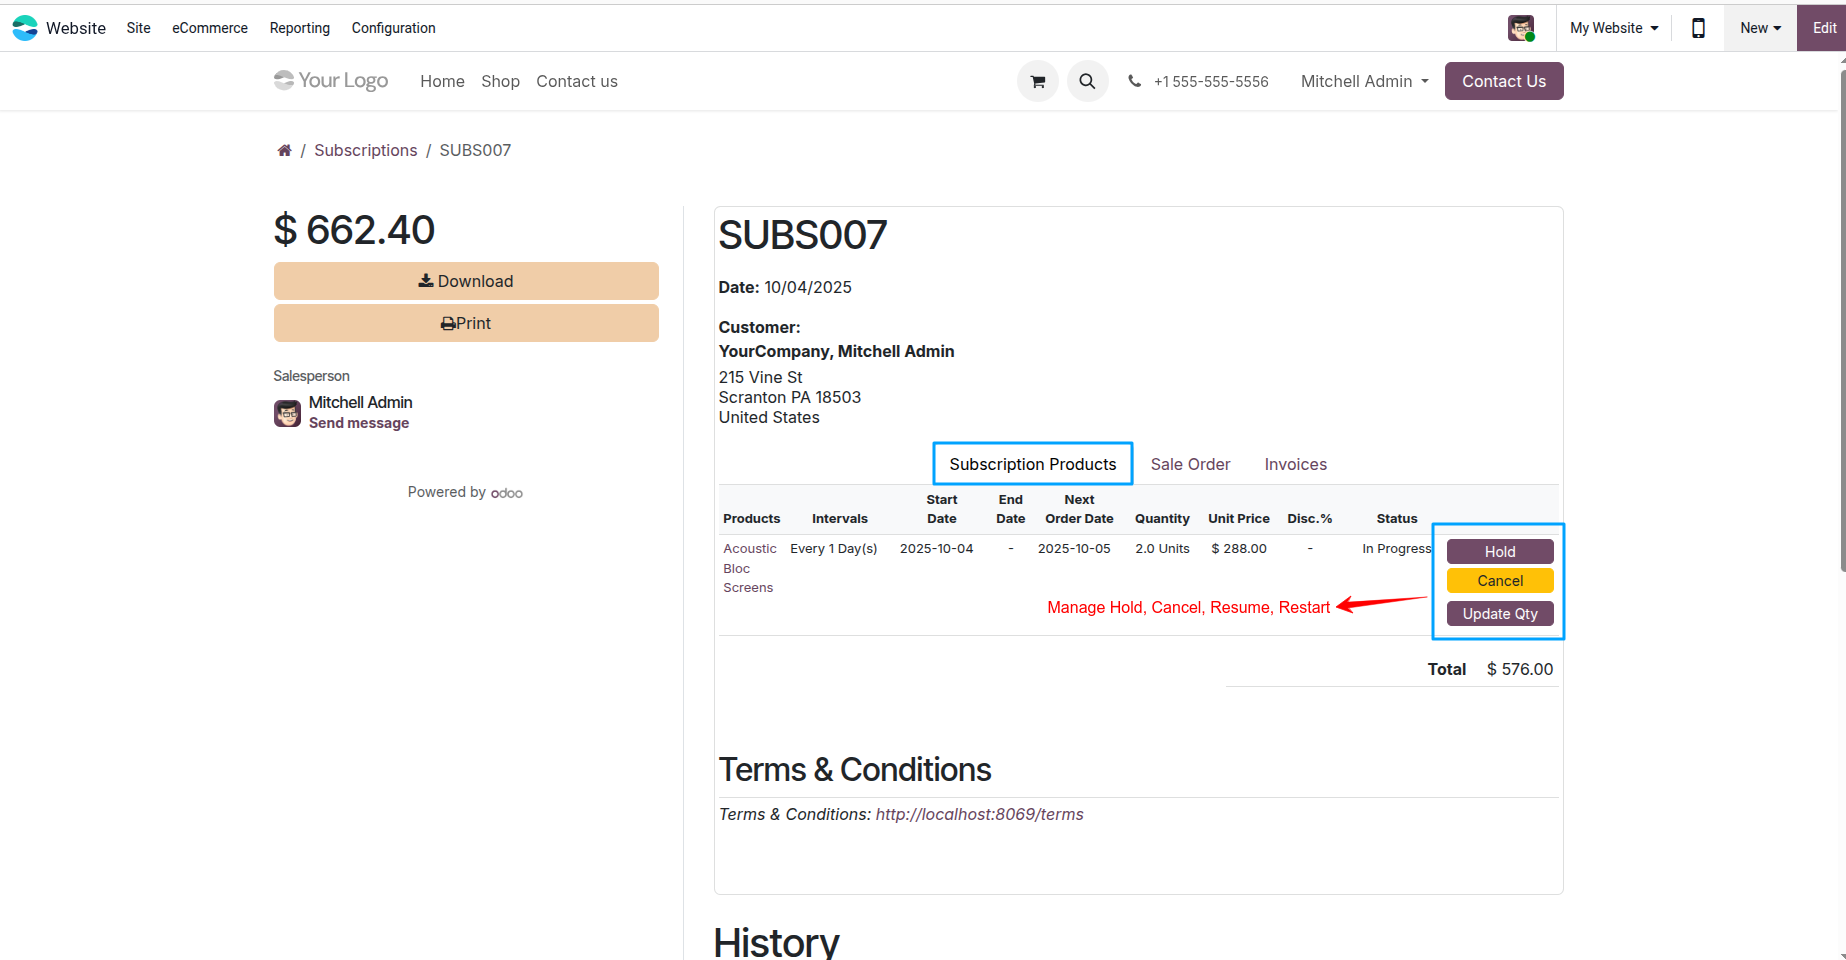The height and width of the screenshot is (960, 1846).
Task: Click the search magnifier icon
Action: coord(1087,81)
